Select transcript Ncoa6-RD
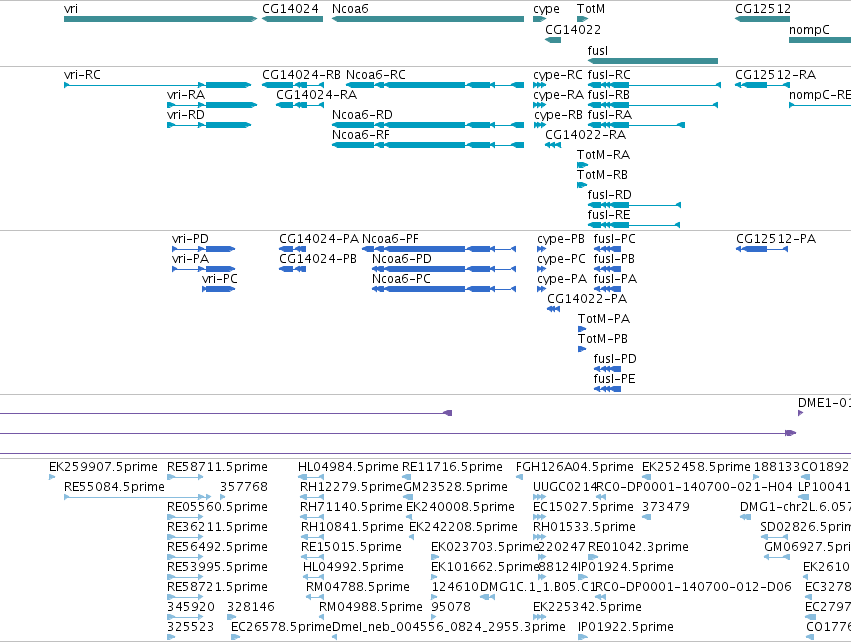 (x=428, y=125)
